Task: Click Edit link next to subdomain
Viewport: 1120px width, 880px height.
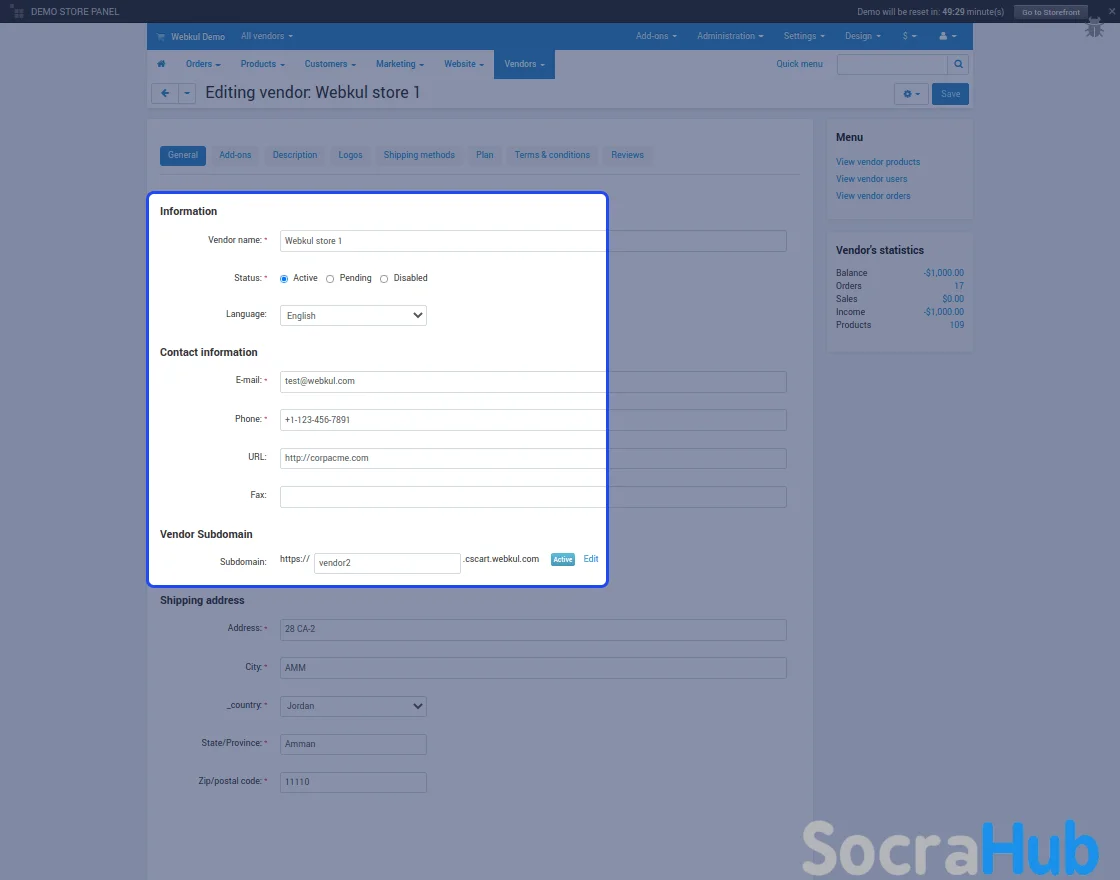Action: 591,559
